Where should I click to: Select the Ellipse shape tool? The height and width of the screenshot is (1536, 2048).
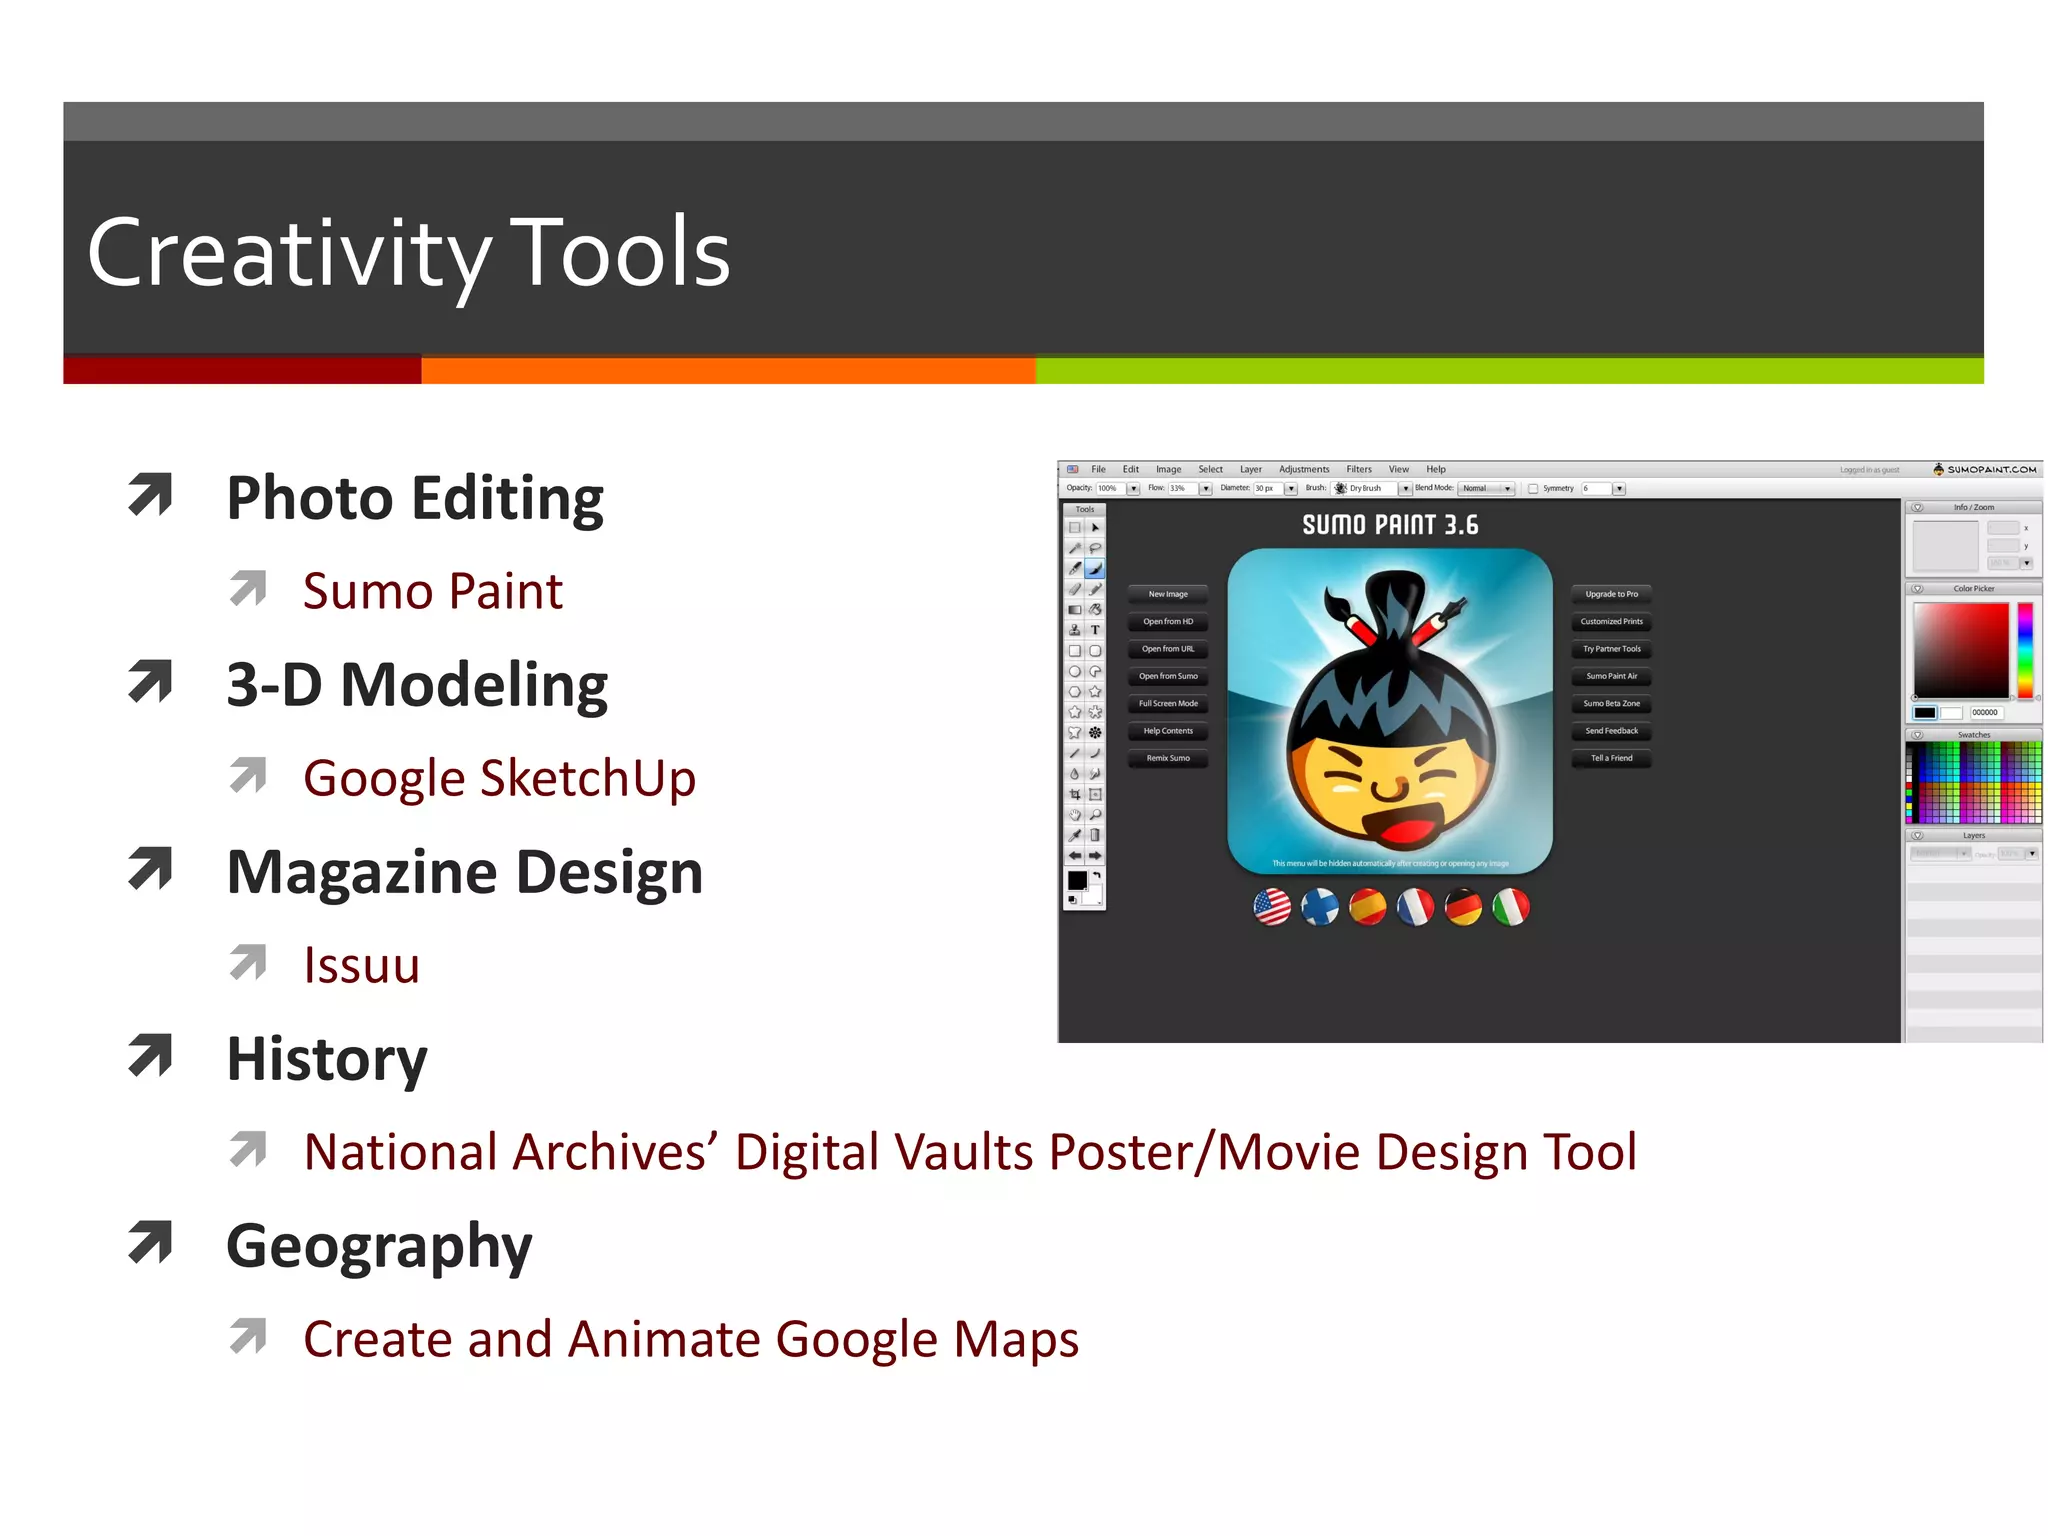pos(1075,671)
